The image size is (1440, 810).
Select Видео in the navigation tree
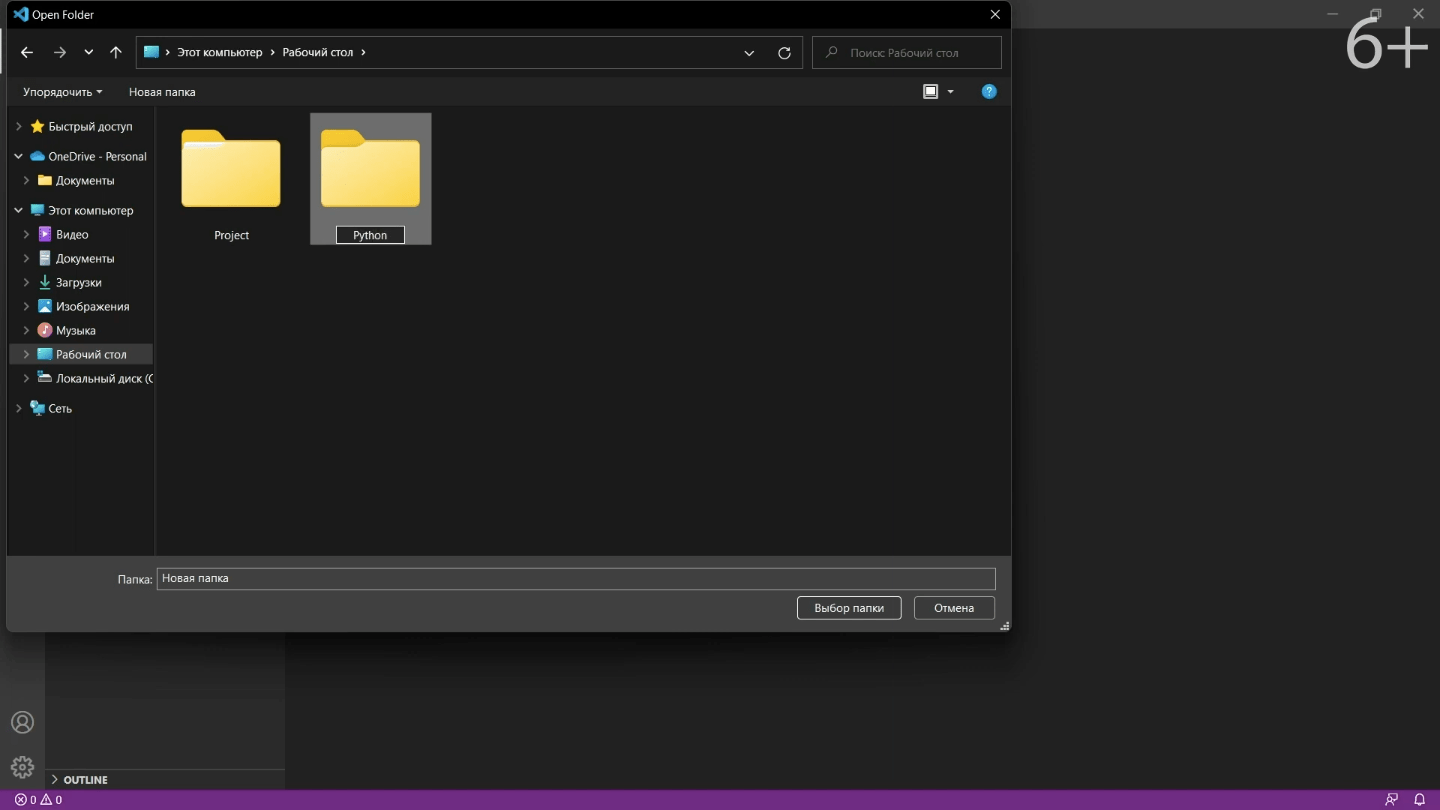click(x=72, y=235)
